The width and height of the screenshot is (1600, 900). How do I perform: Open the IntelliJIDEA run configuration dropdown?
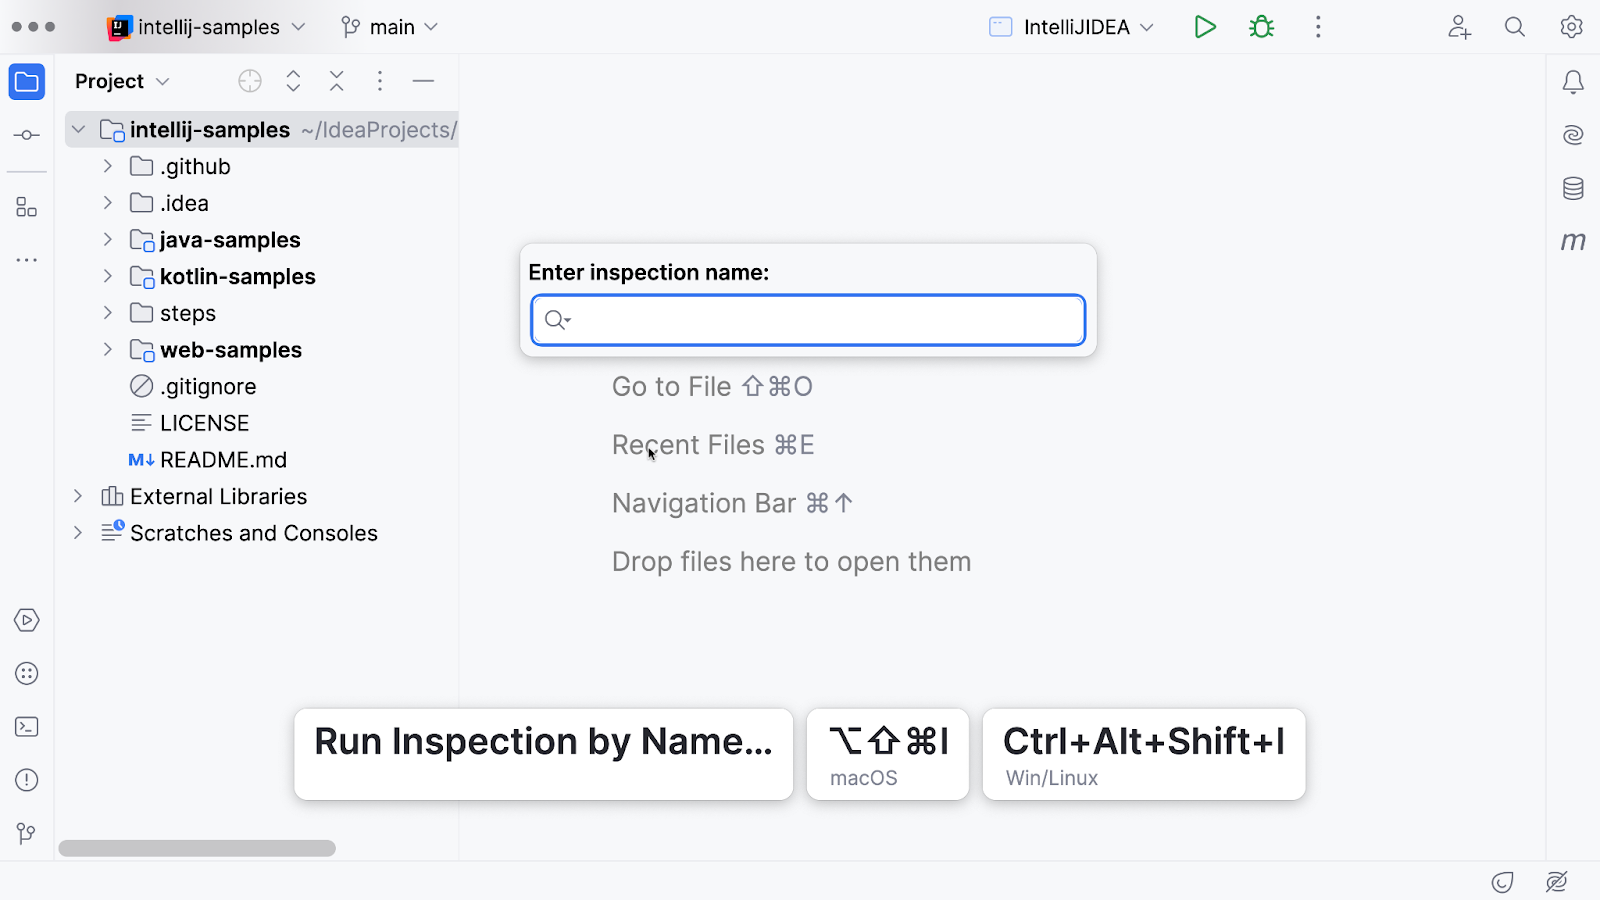1072,27
